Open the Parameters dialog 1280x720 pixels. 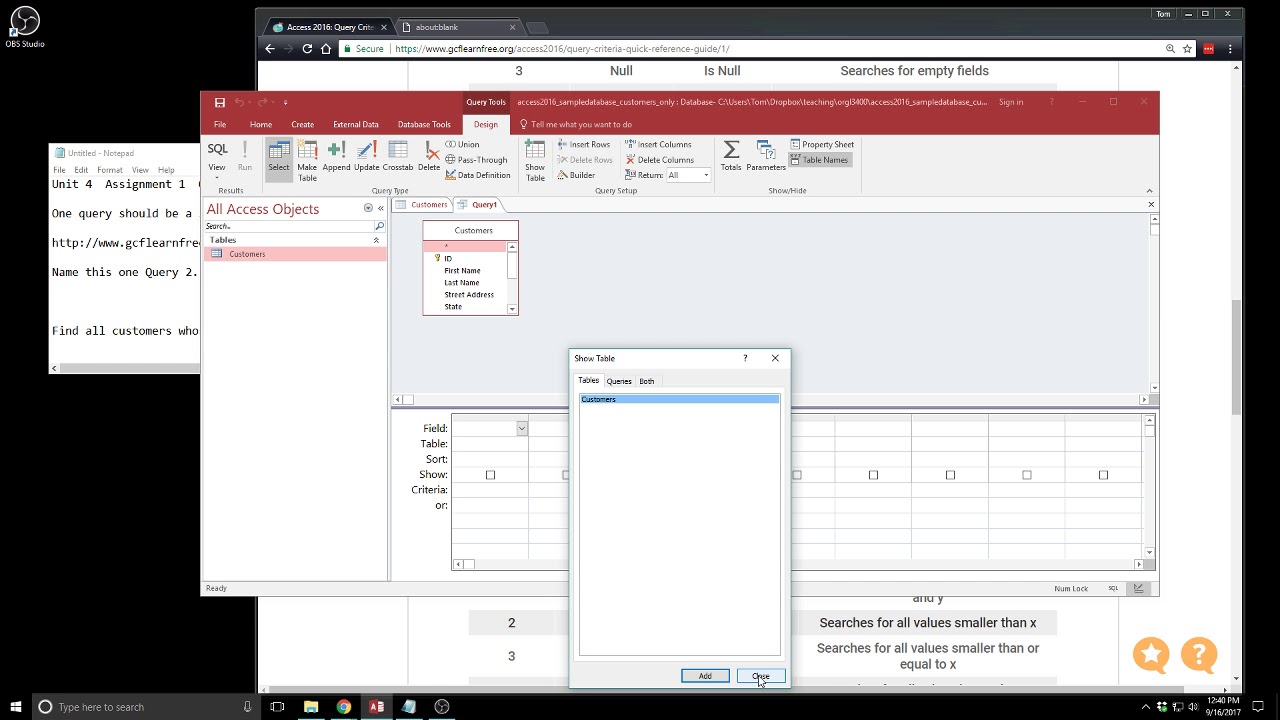click(x=766, y=156)
